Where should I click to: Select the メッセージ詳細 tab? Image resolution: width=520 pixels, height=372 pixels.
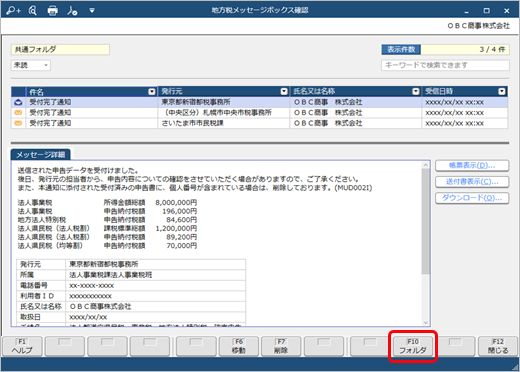(41, 155)
